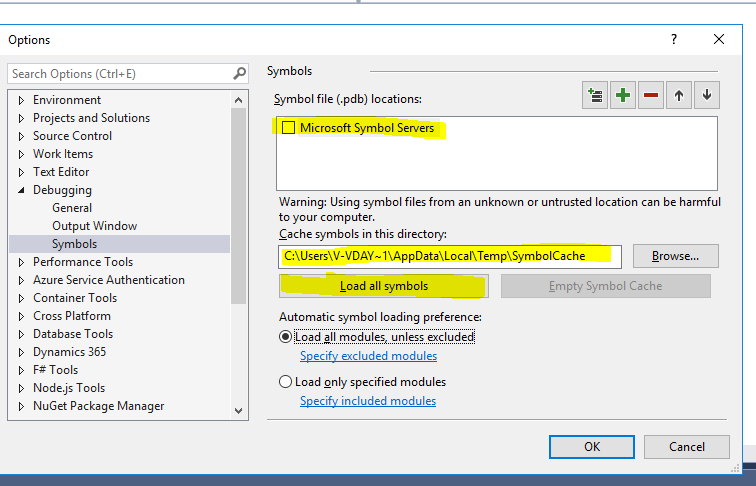Screen dimensions: 756x486
Task: Move symbol location up with arrow
Action: (678, 95)
